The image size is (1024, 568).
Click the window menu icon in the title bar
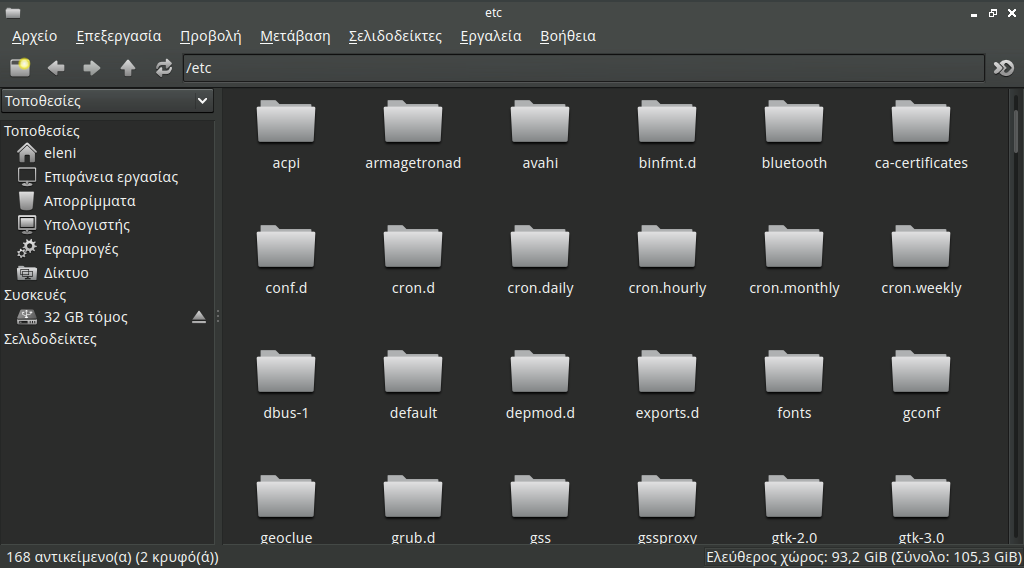coord(13,12)
